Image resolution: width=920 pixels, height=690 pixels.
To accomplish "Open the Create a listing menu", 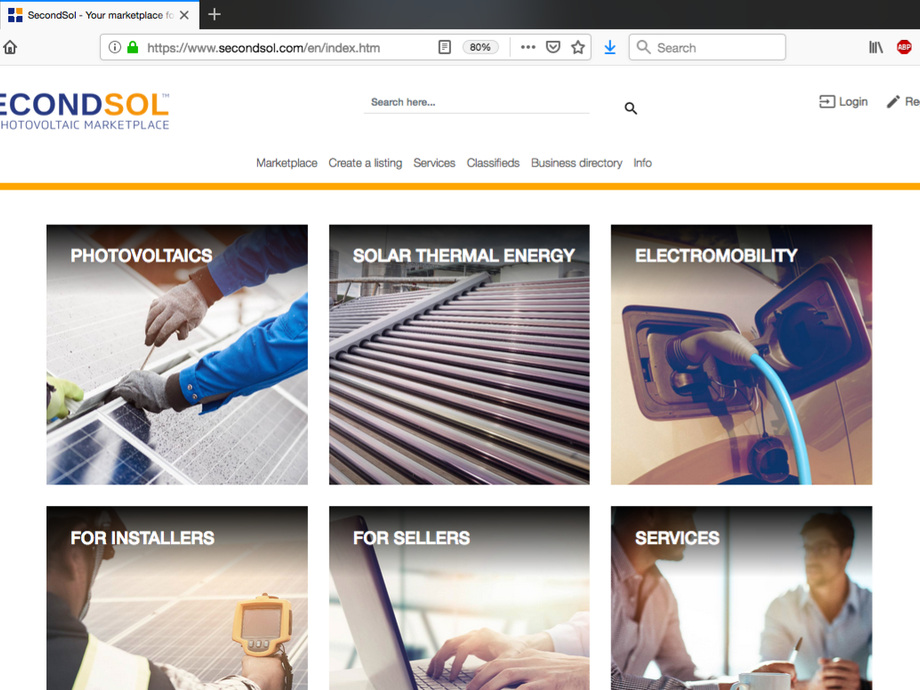I will point(365,163).
